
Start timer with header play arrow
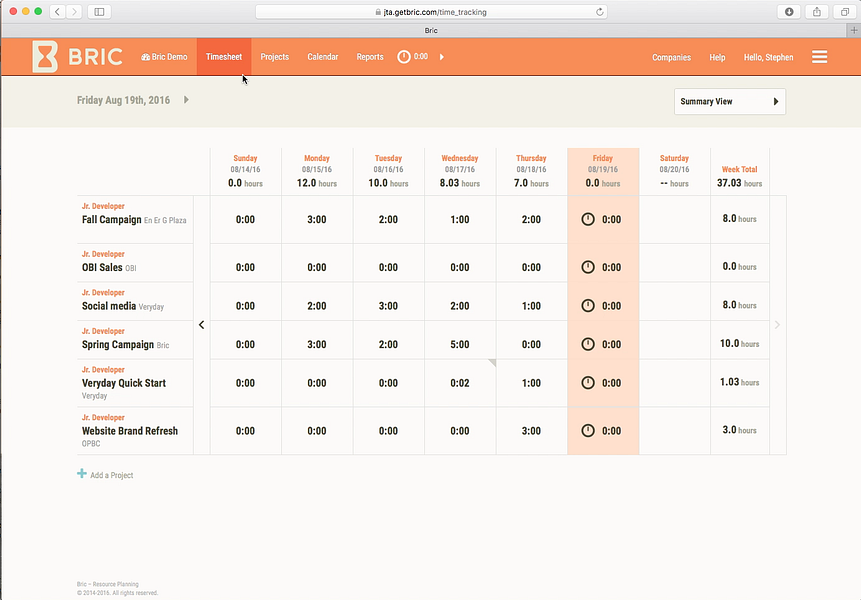pyautogui.click(x=441, y=57)
